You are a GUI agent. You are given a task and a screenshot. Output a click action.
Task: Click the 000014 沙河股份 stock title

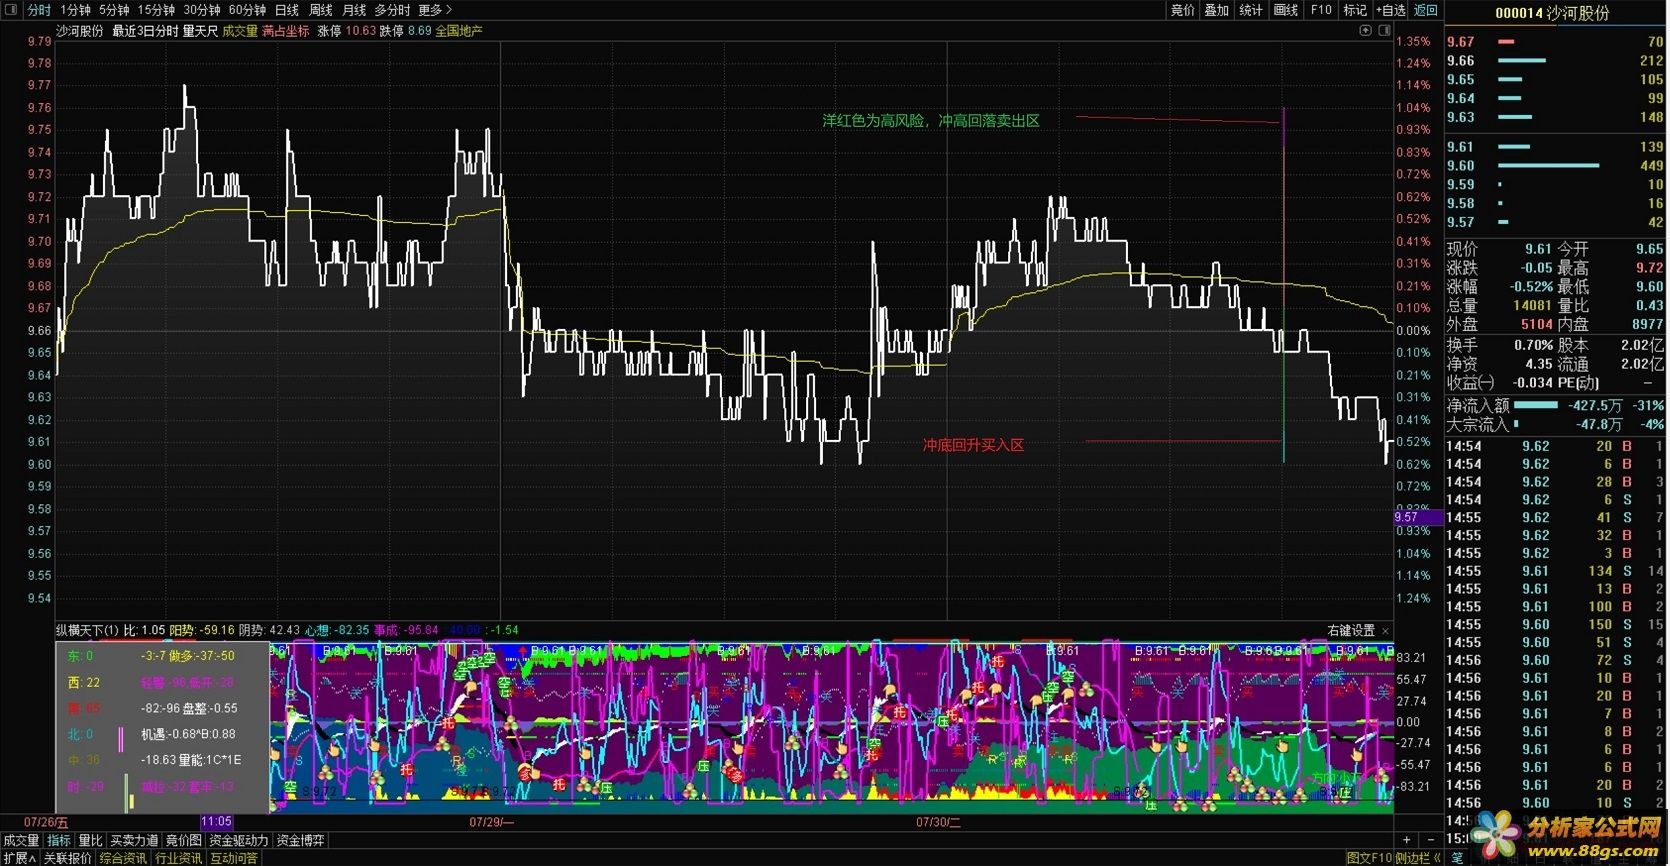(1553, 13)
